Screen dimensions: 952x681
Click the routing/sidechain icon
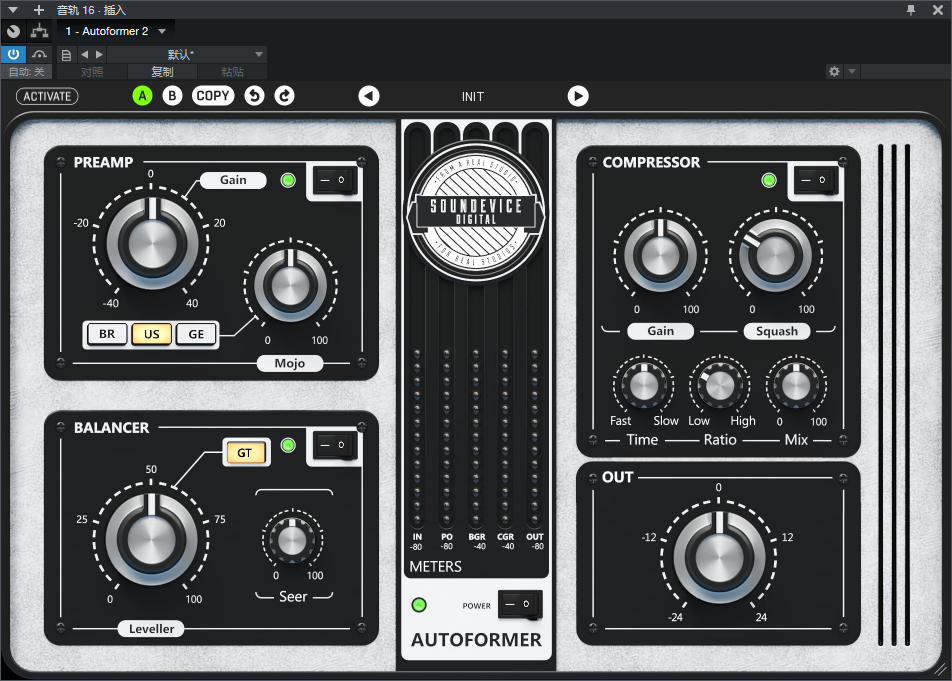pos(39,31)
